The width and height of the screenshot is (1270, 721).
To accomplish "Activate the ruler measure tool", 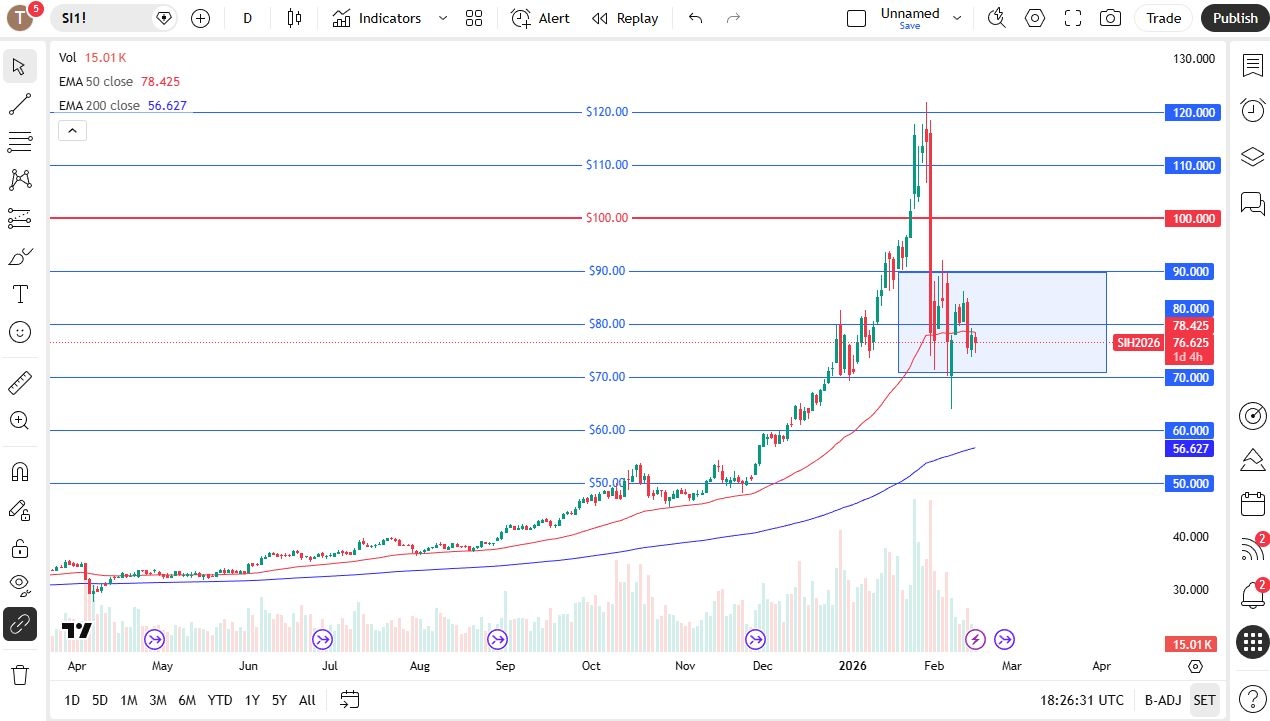I will [19, 383].
